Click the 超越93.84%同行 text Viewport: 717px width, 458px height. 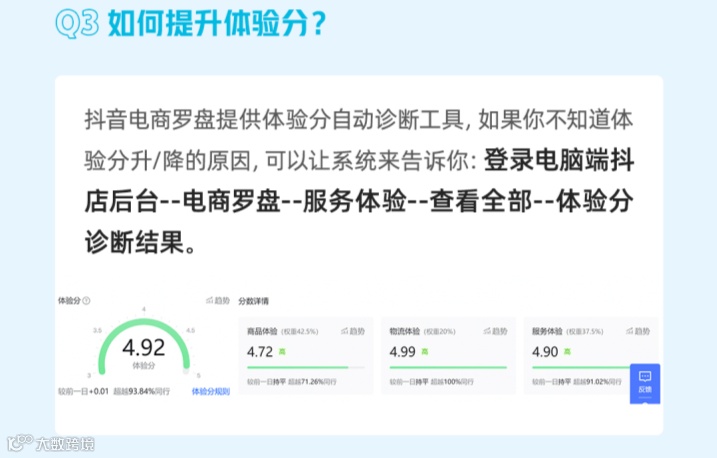coord(141,391)
